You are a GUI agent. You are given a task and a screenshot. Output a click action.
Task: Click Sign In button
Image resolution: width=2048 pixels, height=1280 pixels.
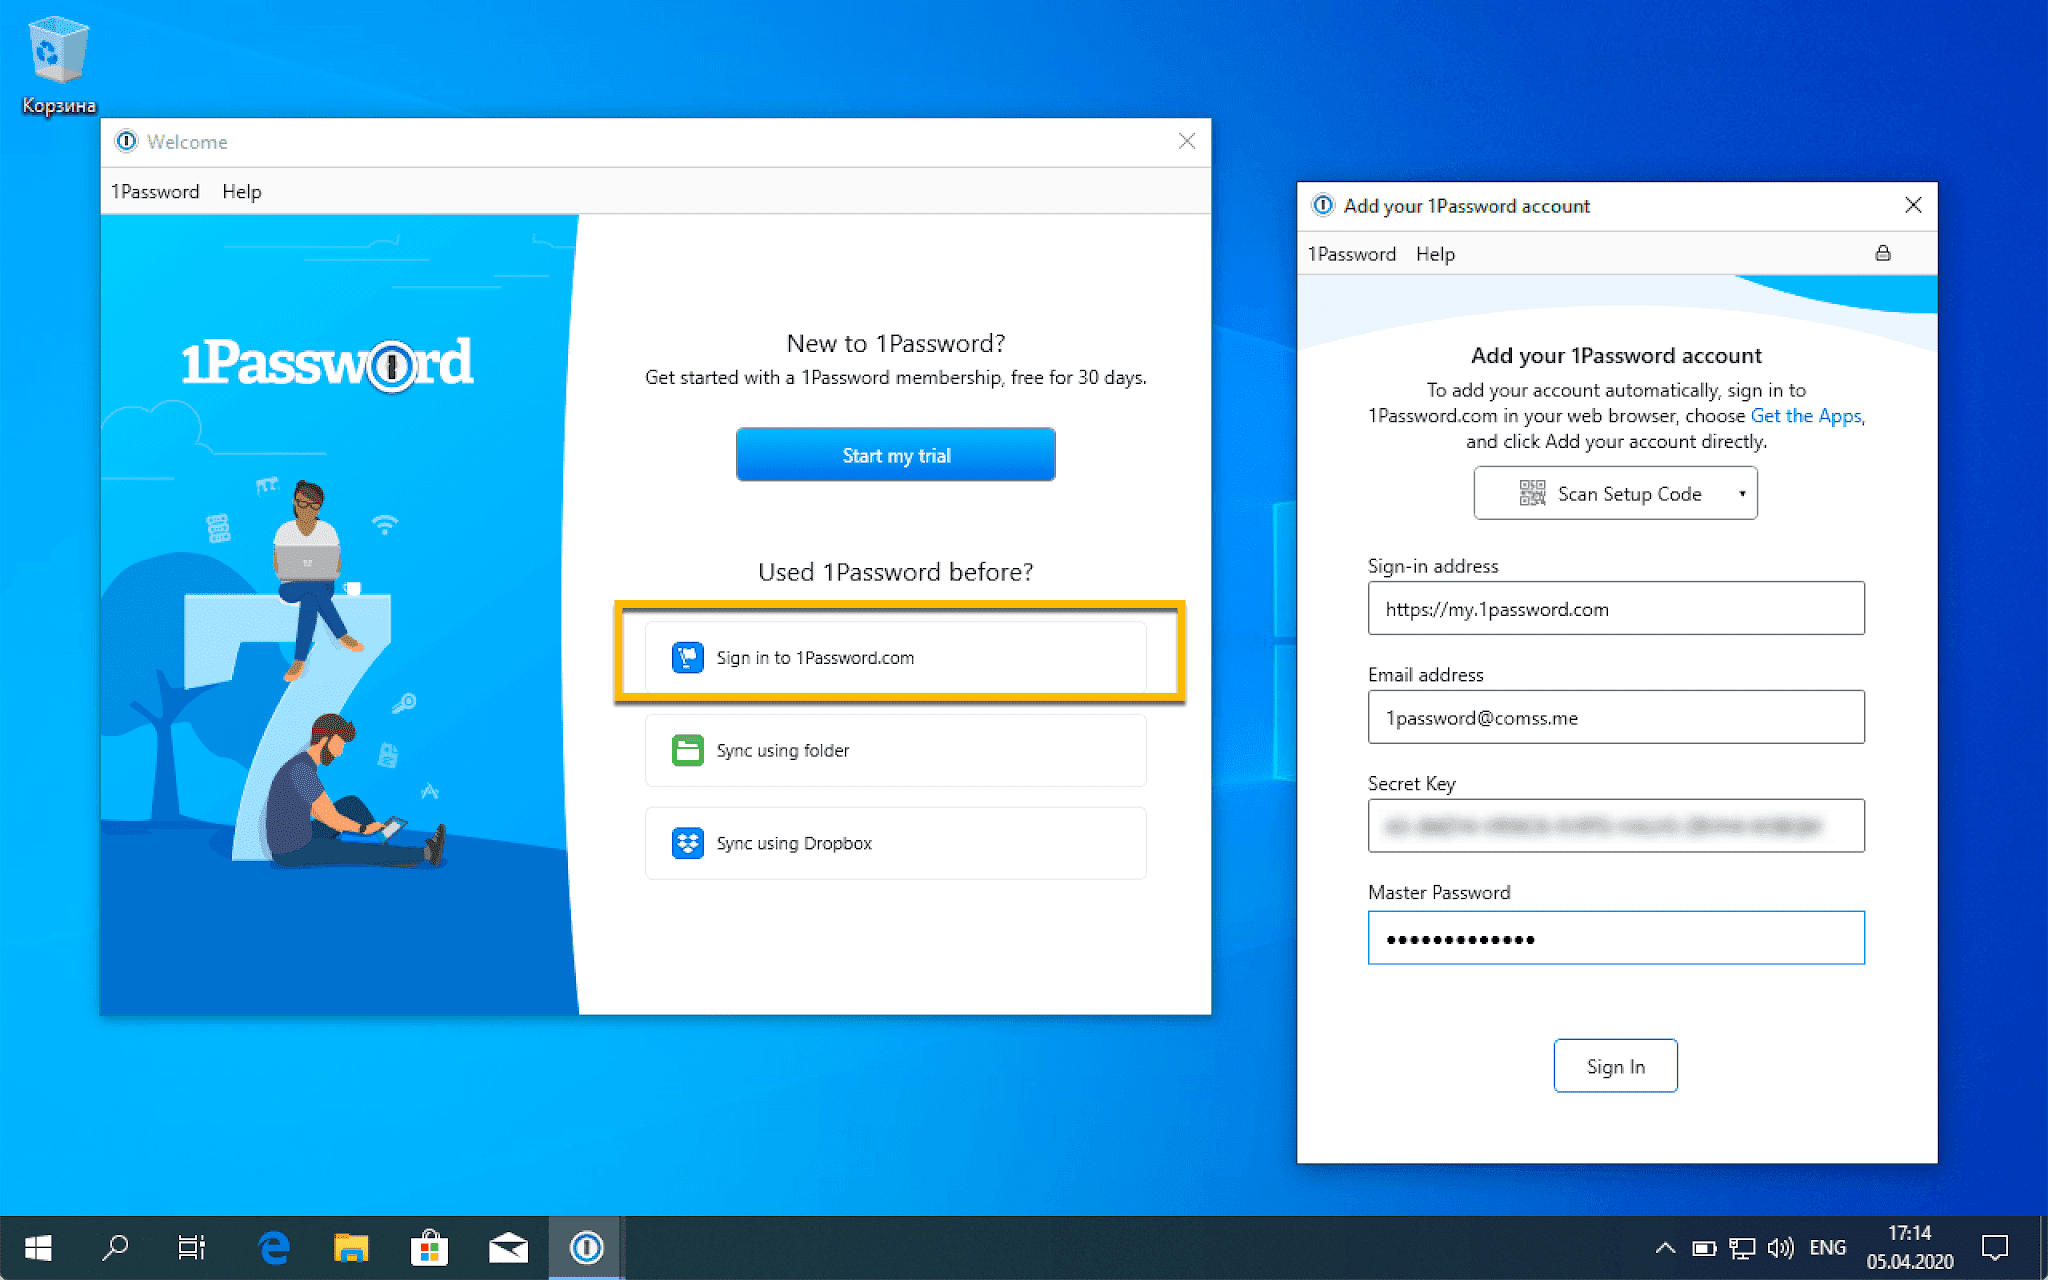1615,1066
